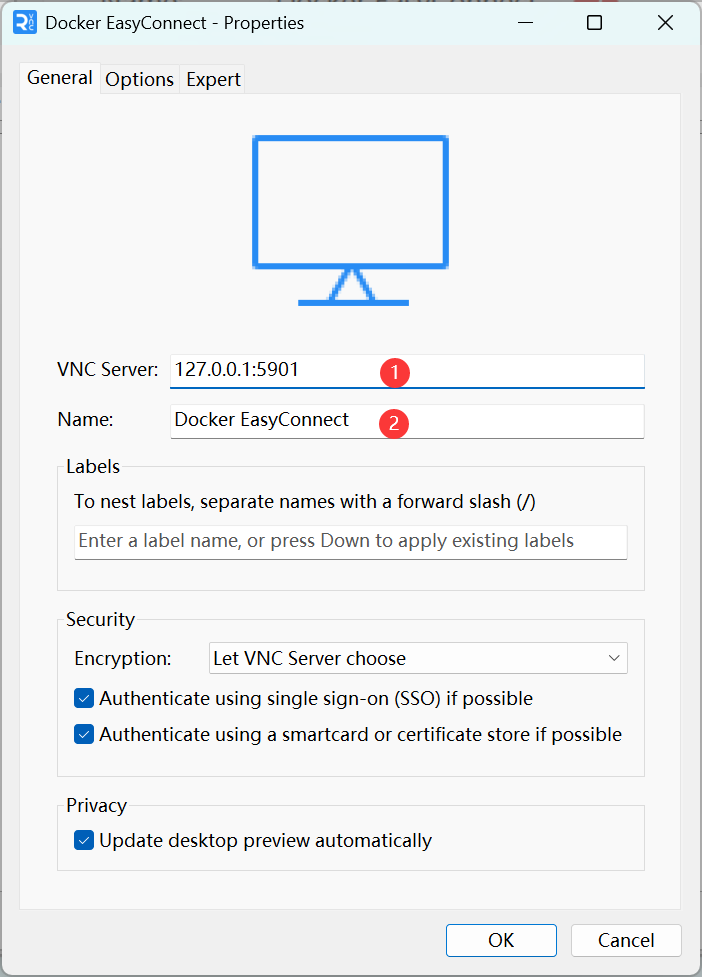Click the RealVNC app icon in title bar

click(25, 23)
